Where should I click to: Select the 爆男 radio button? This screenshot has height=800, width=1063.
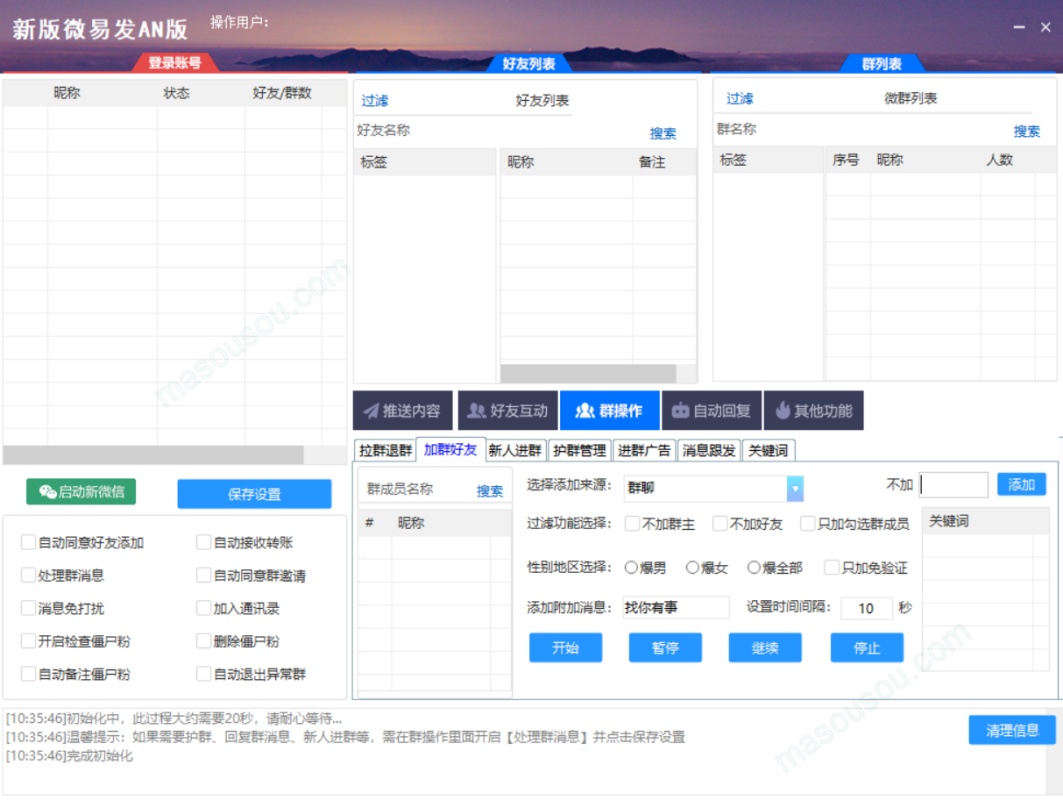pyautogui.click(x=631, y=567)
